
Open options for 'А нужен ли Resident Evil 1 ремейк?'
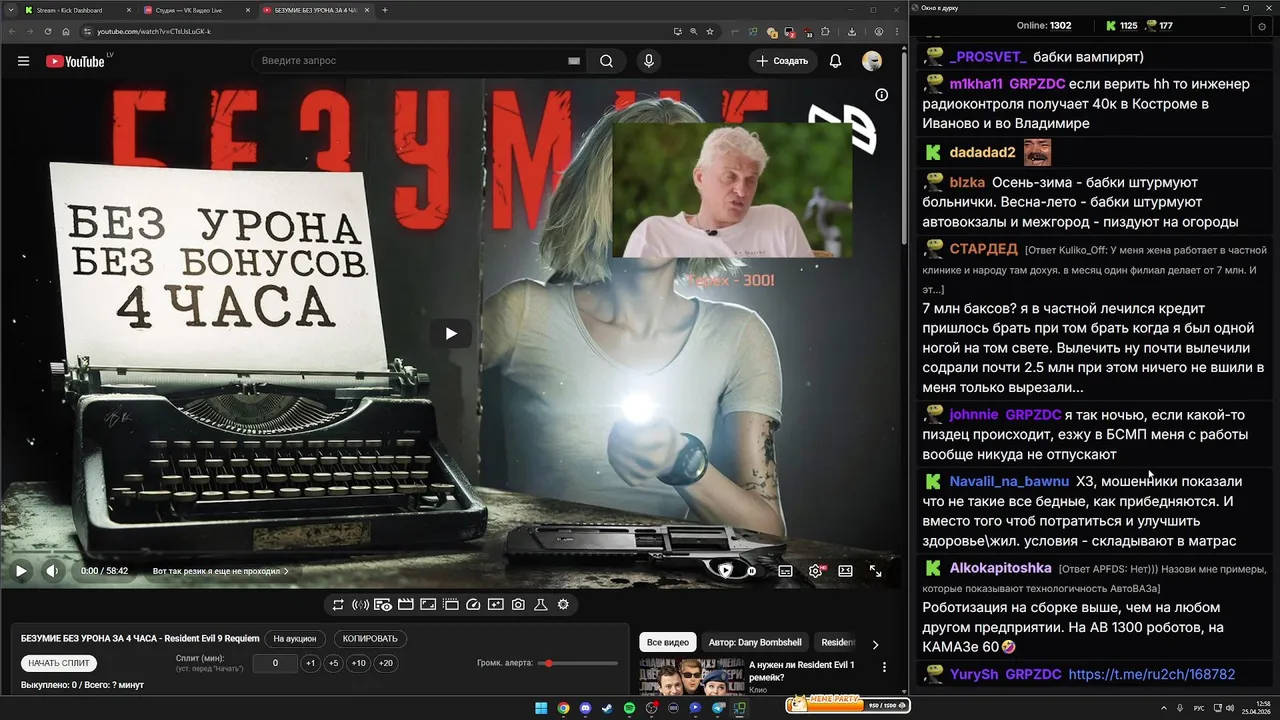tap(884, 667)
